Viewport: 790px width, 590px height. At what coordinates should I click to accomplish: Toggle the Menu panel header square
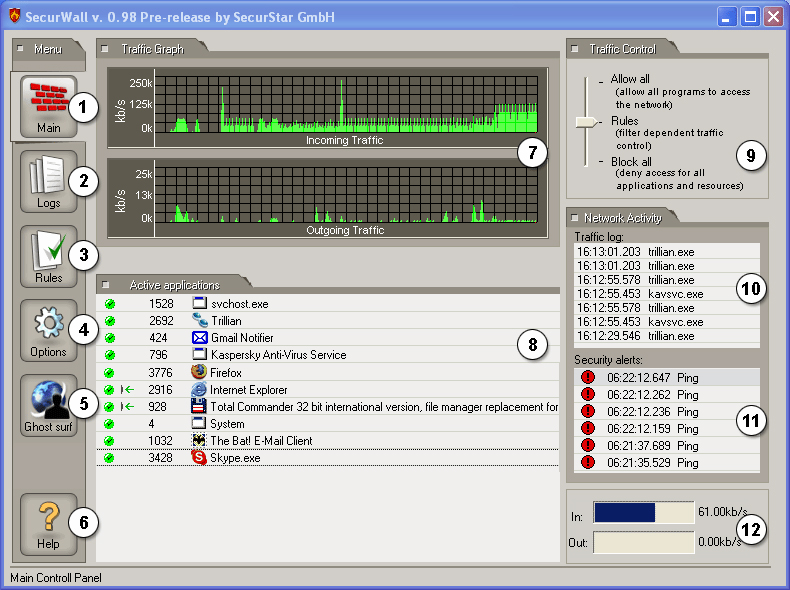click(x=20, y=48)
